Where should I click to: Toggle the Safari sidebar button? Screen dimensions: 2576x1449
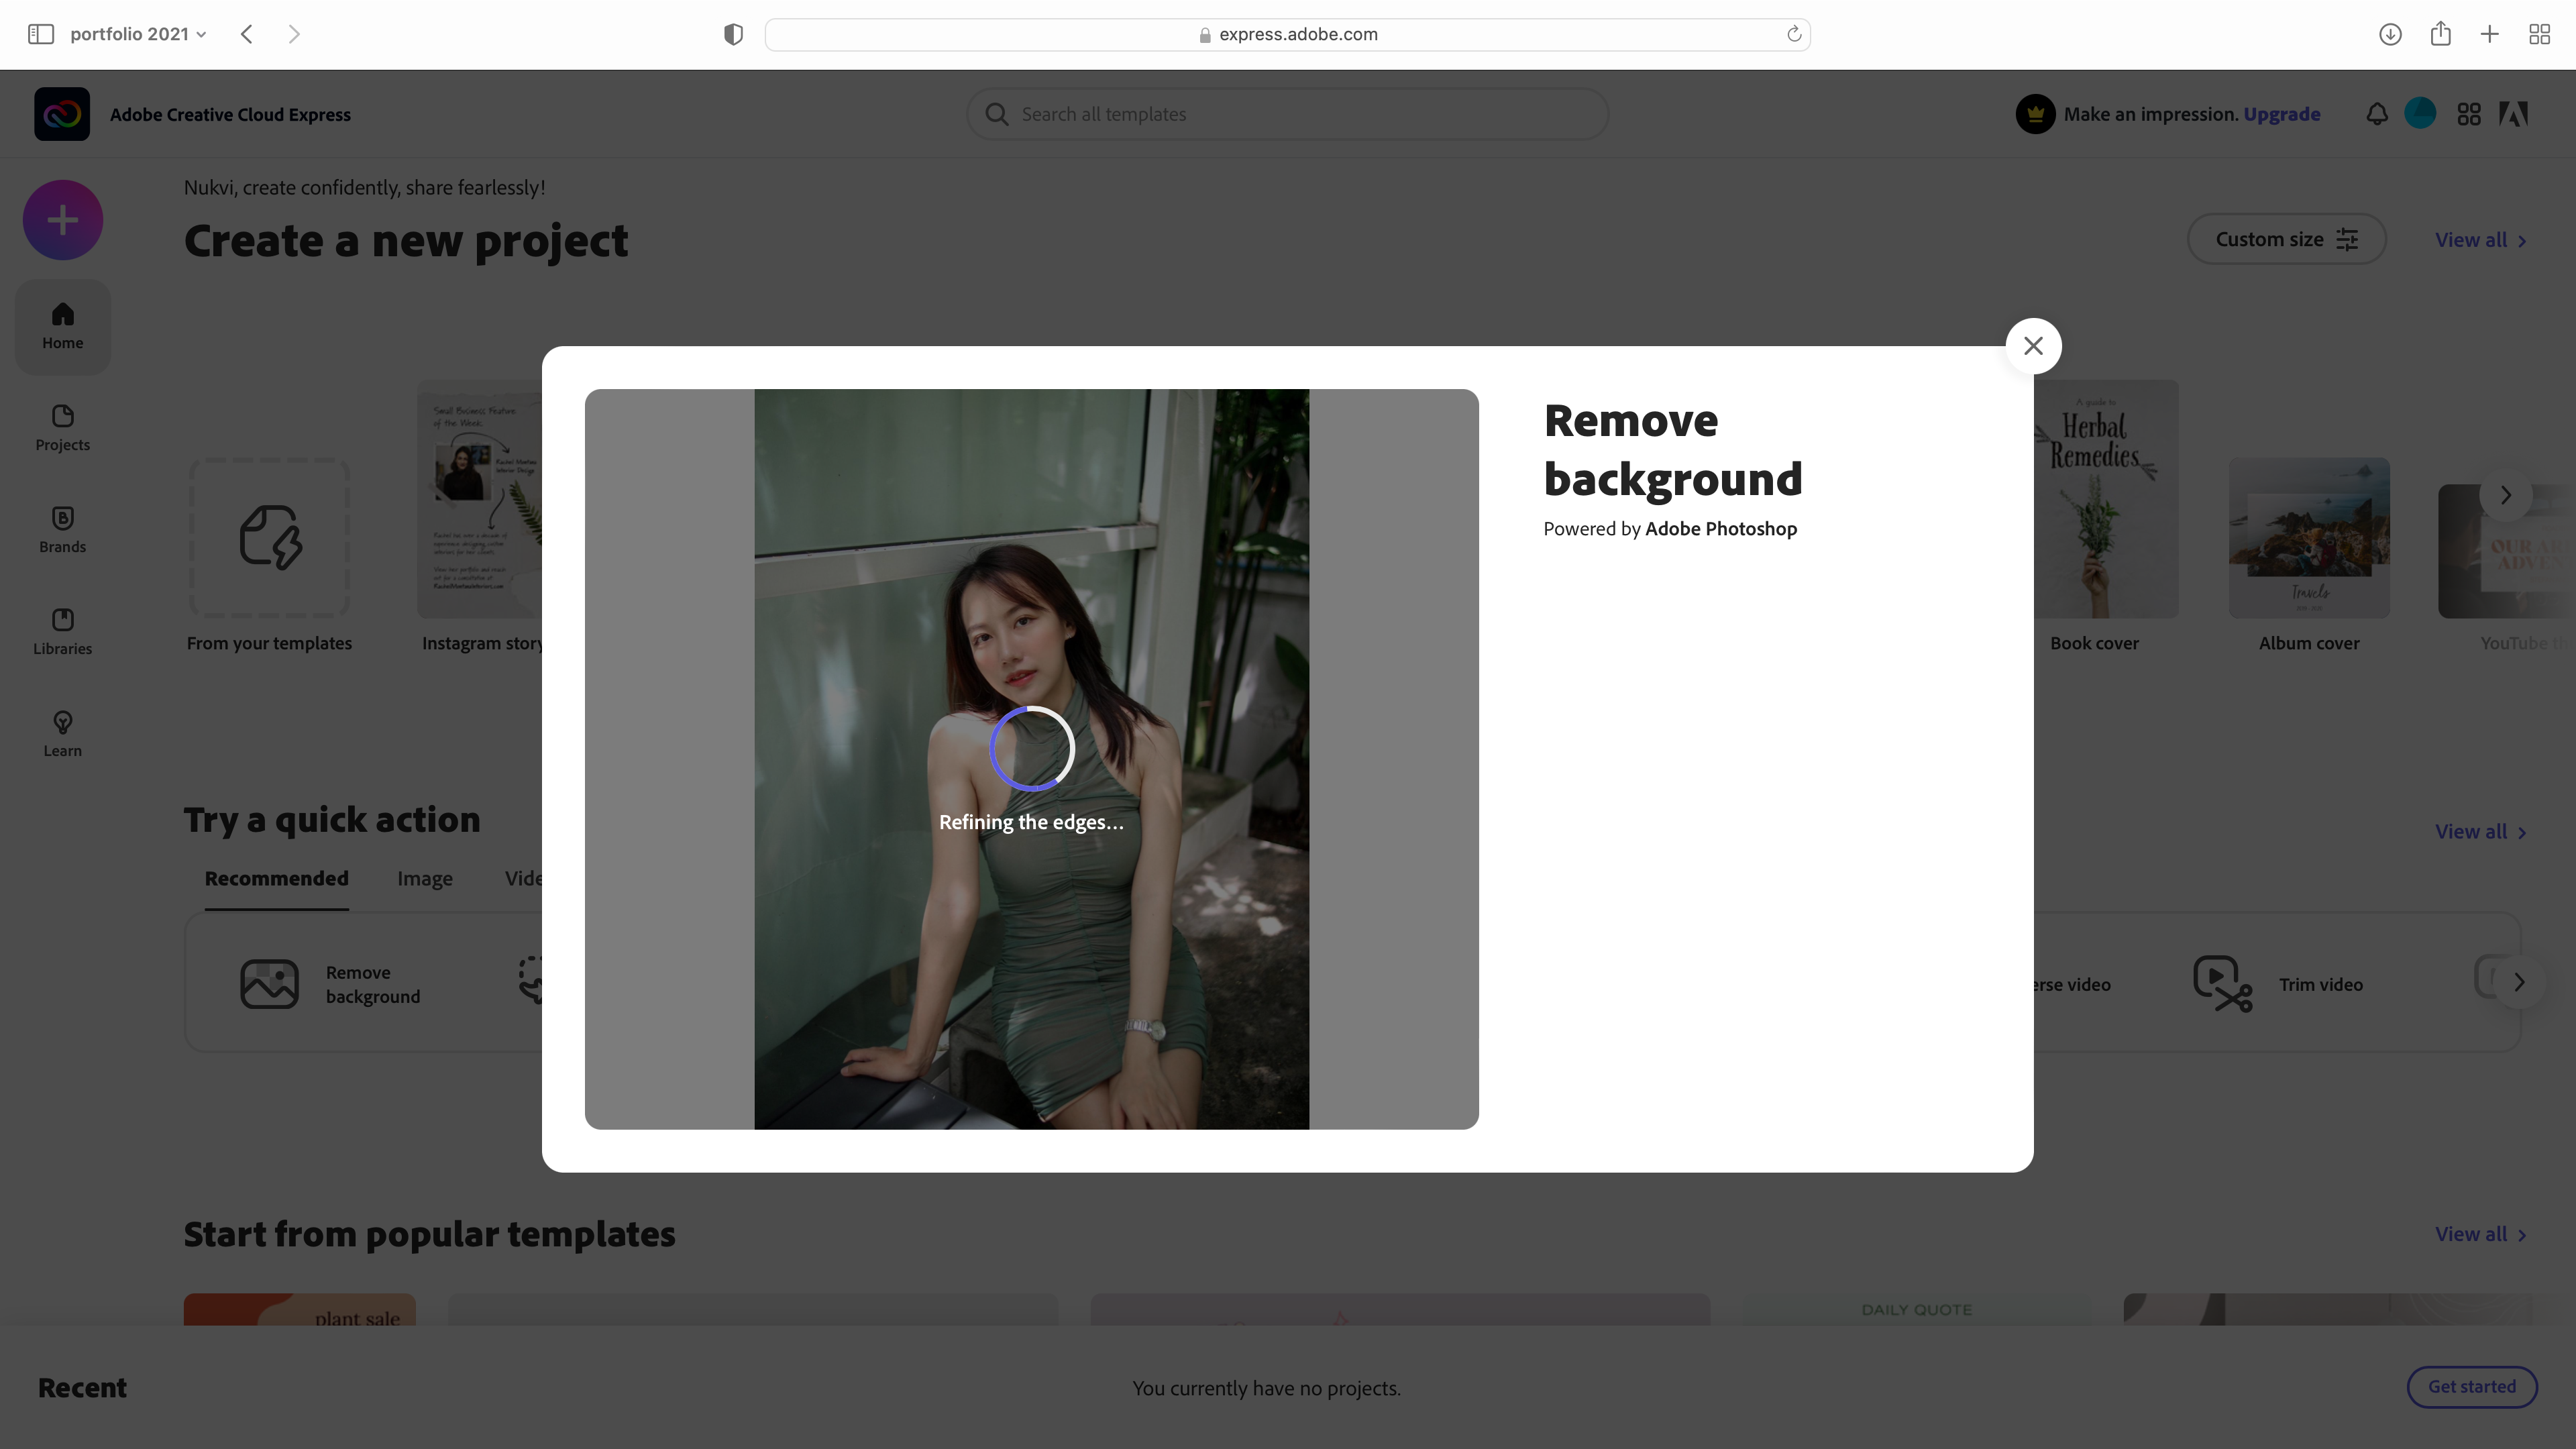point(40,34)
